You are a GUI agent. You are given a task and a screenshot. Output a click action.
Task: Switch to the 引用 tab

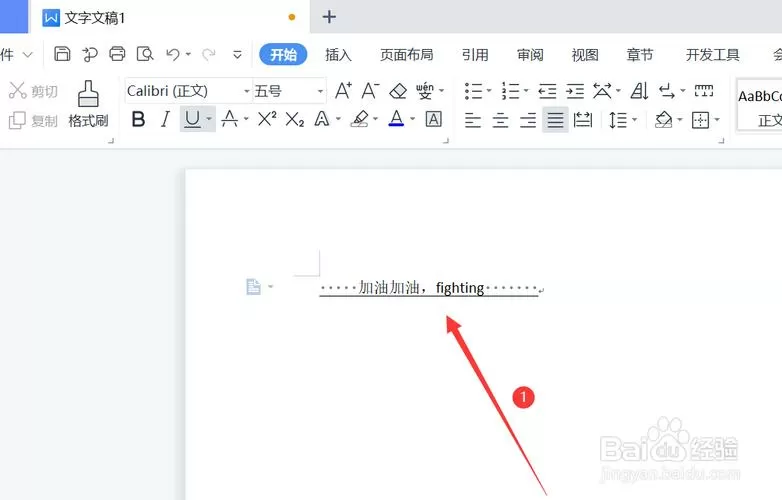tap(475, 54)
